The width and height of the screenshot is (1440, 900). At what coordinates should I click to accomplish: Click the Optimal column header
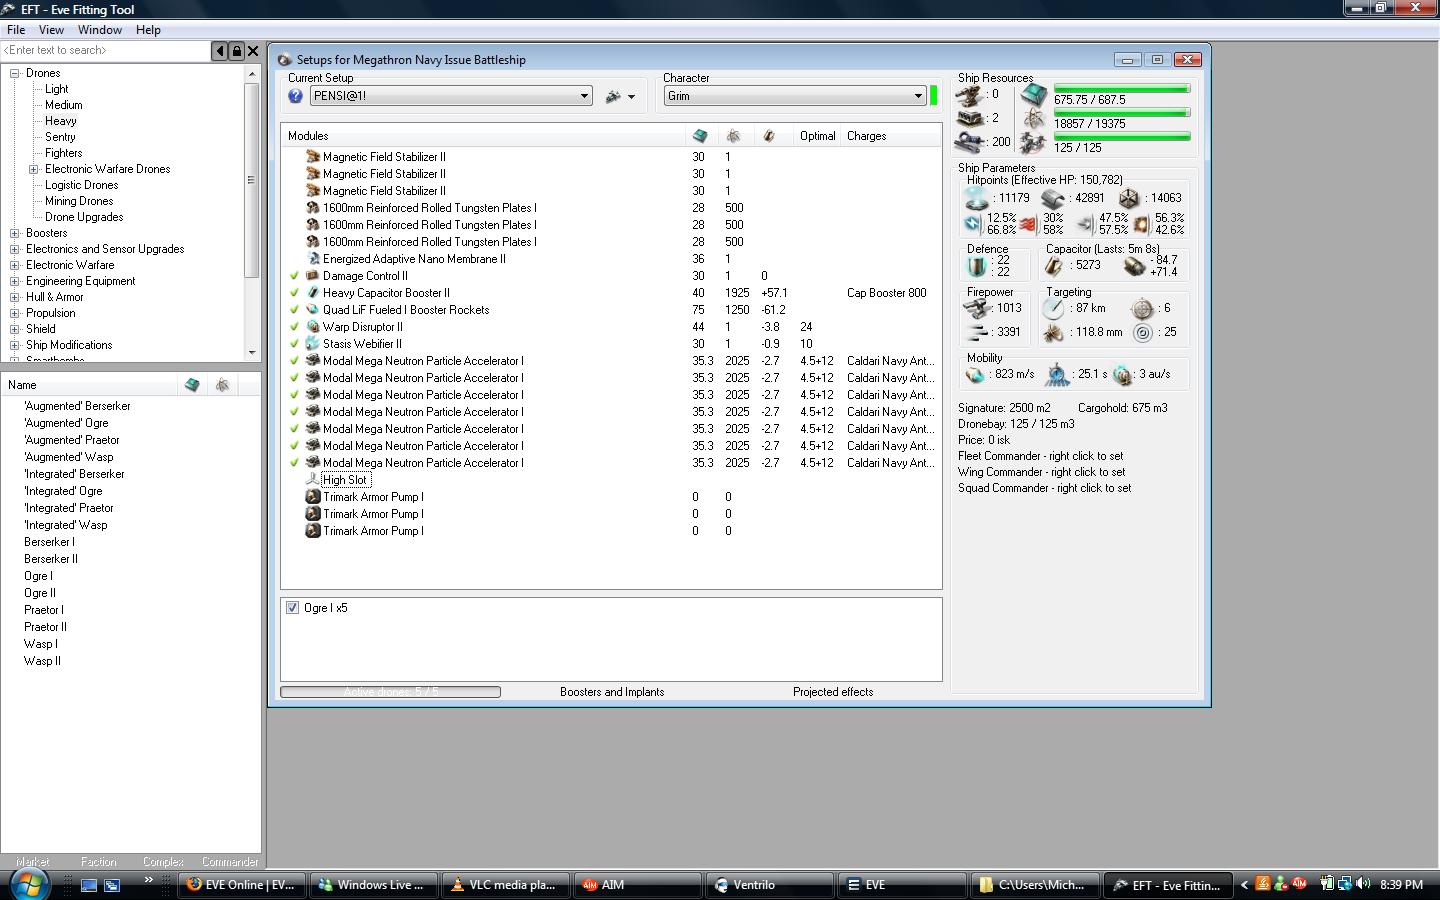[x=817, y=136]
